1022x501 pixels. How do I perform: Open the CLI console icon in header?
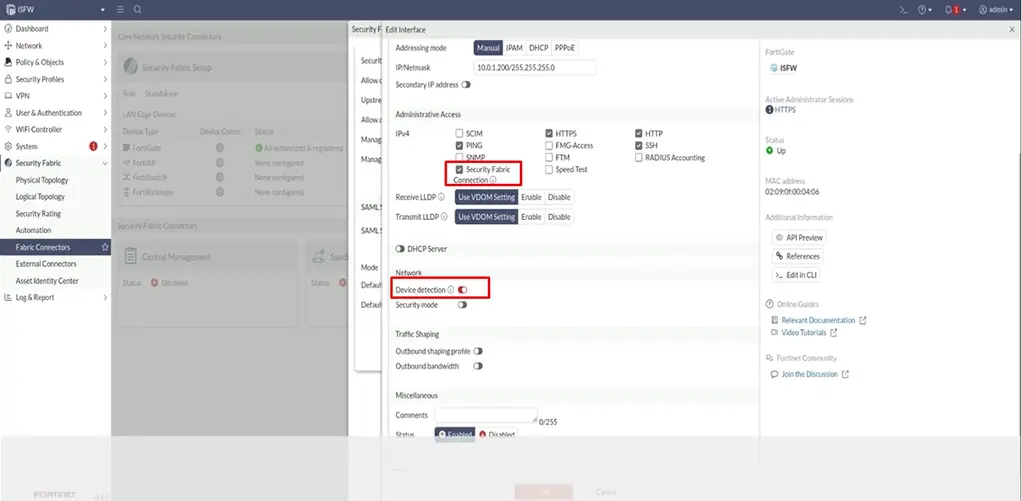click(903, 10)
